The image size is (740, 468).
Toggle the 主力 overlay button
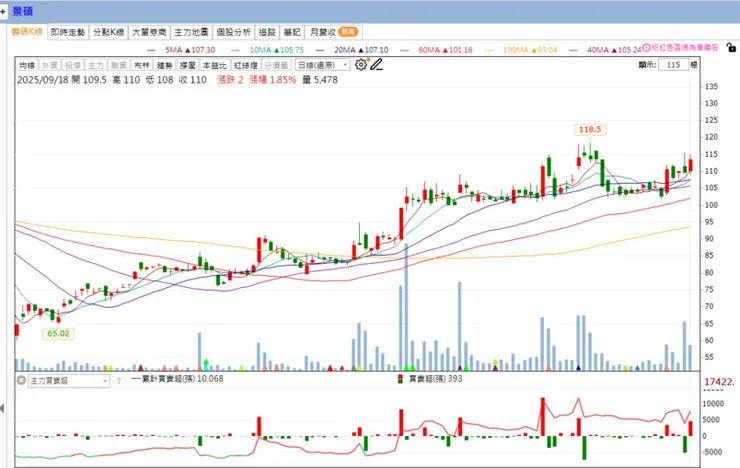coord(96,65)
